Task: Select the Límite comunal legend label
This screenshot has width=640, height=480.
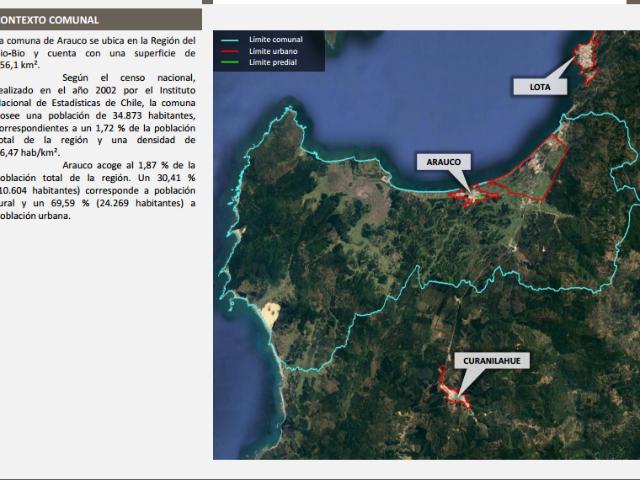Action: (275, 39)
